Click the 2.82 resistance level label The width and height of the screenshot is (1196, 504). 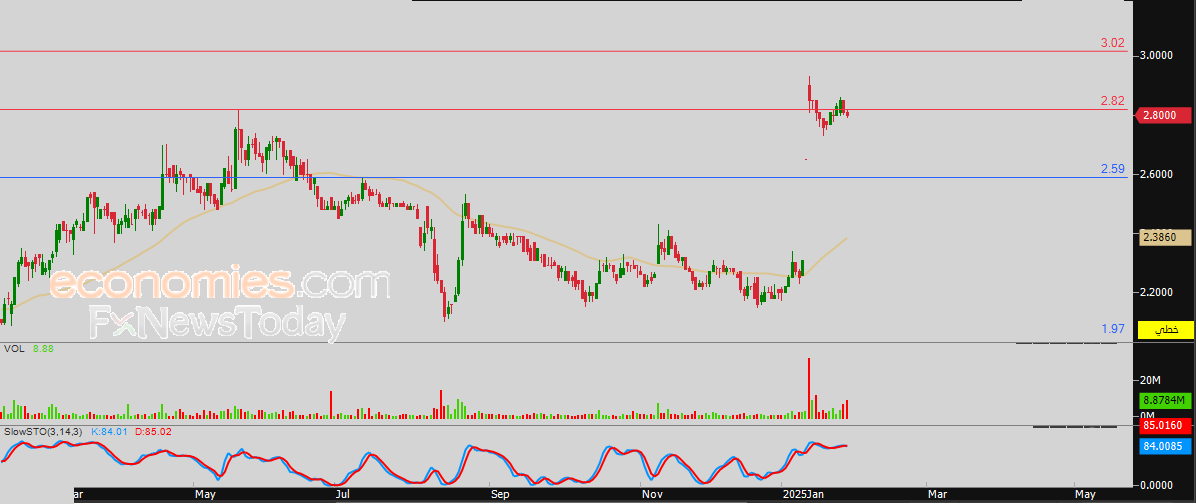[x=1113, y=101]
